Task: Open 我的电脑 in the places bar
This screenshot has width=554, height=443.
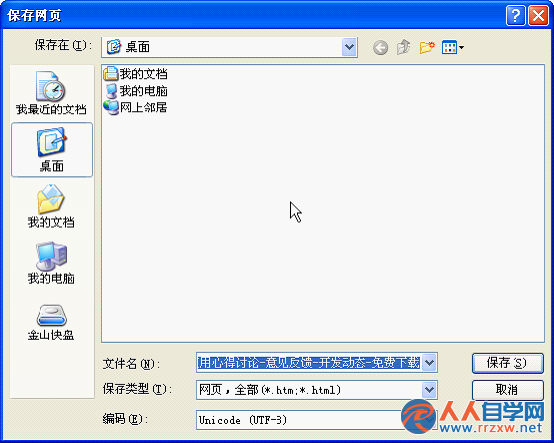Action: 52,264
